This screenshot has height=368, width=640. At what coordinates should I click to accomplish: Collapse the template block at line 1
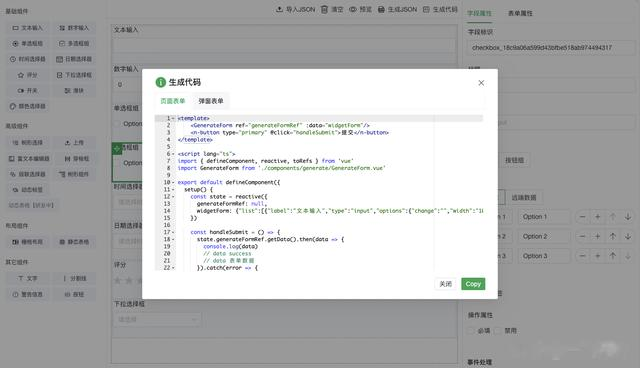tap(173, 118)
